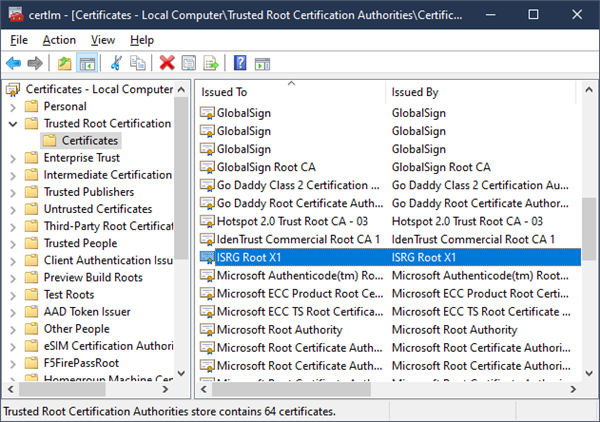The width and height of the screenshot is (600, 422).
Task: Expand Third-Party Root Certification node
Action: click(13, 227)
